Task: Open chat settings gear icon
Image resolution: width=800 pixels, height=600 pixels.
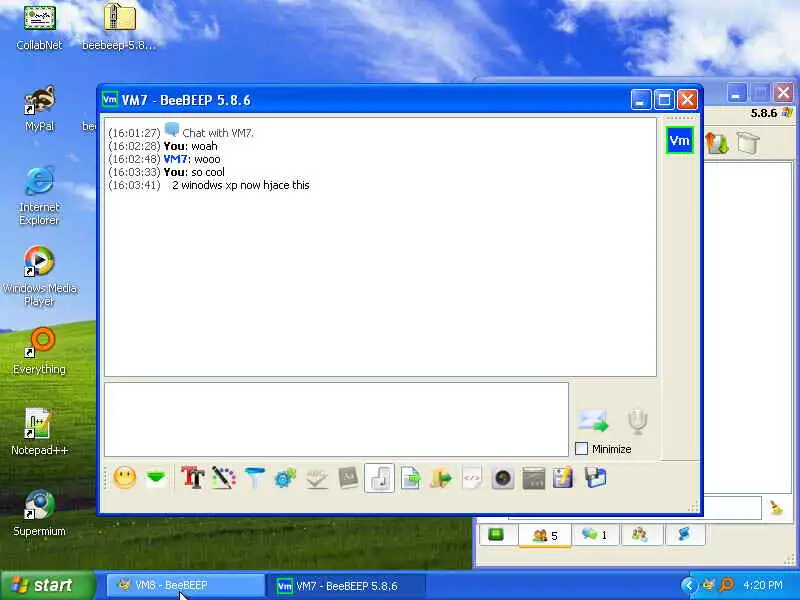Action: pyautogui.click(x=285, y=478)
